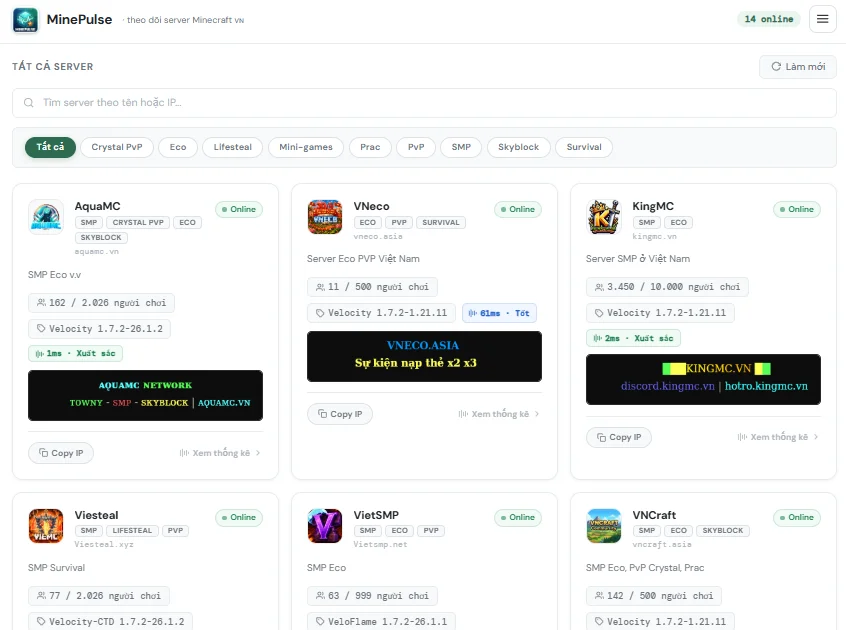Copy IP of KingMC server

[619, 437]
